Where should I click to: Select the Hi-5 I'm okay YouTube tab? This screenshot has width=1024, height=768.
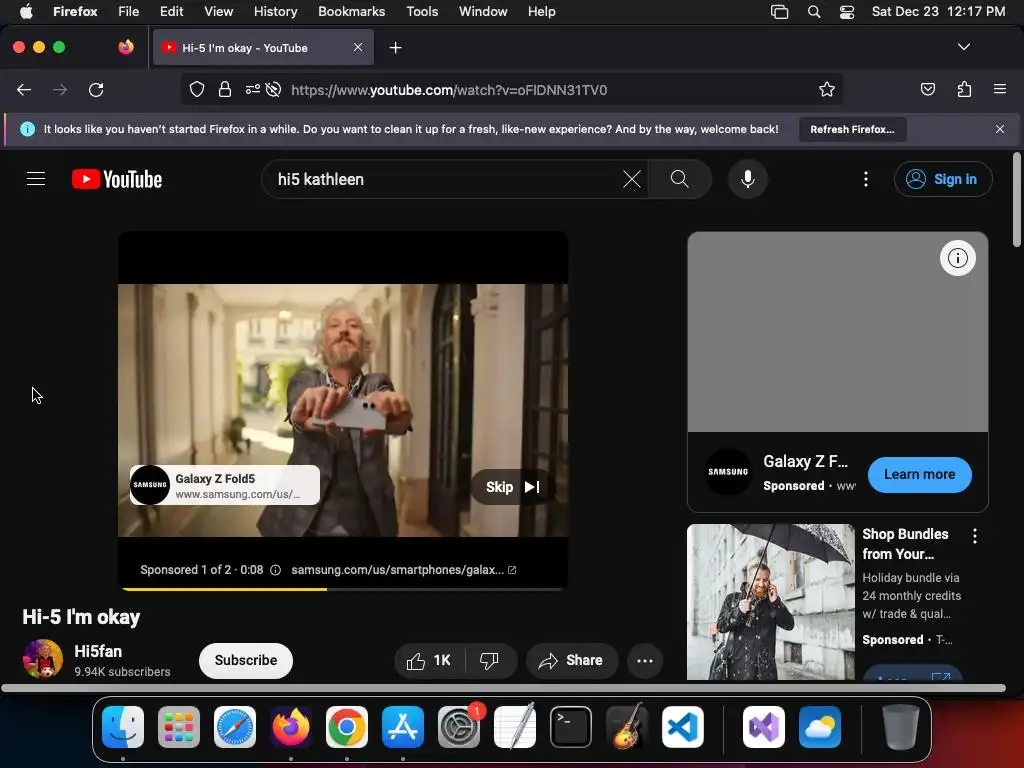(x=263, y=48)
